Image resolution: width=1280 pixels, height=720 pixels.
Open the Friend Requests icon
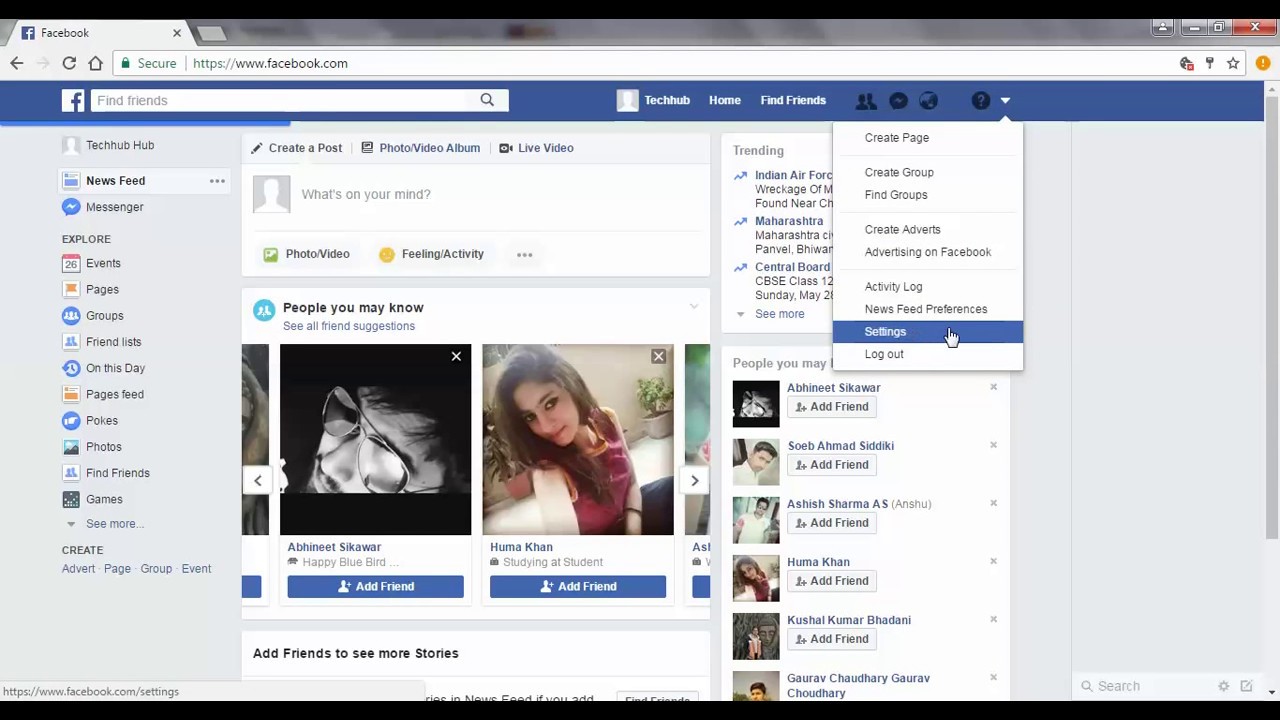pyautogui.click(x=866, y=100)
